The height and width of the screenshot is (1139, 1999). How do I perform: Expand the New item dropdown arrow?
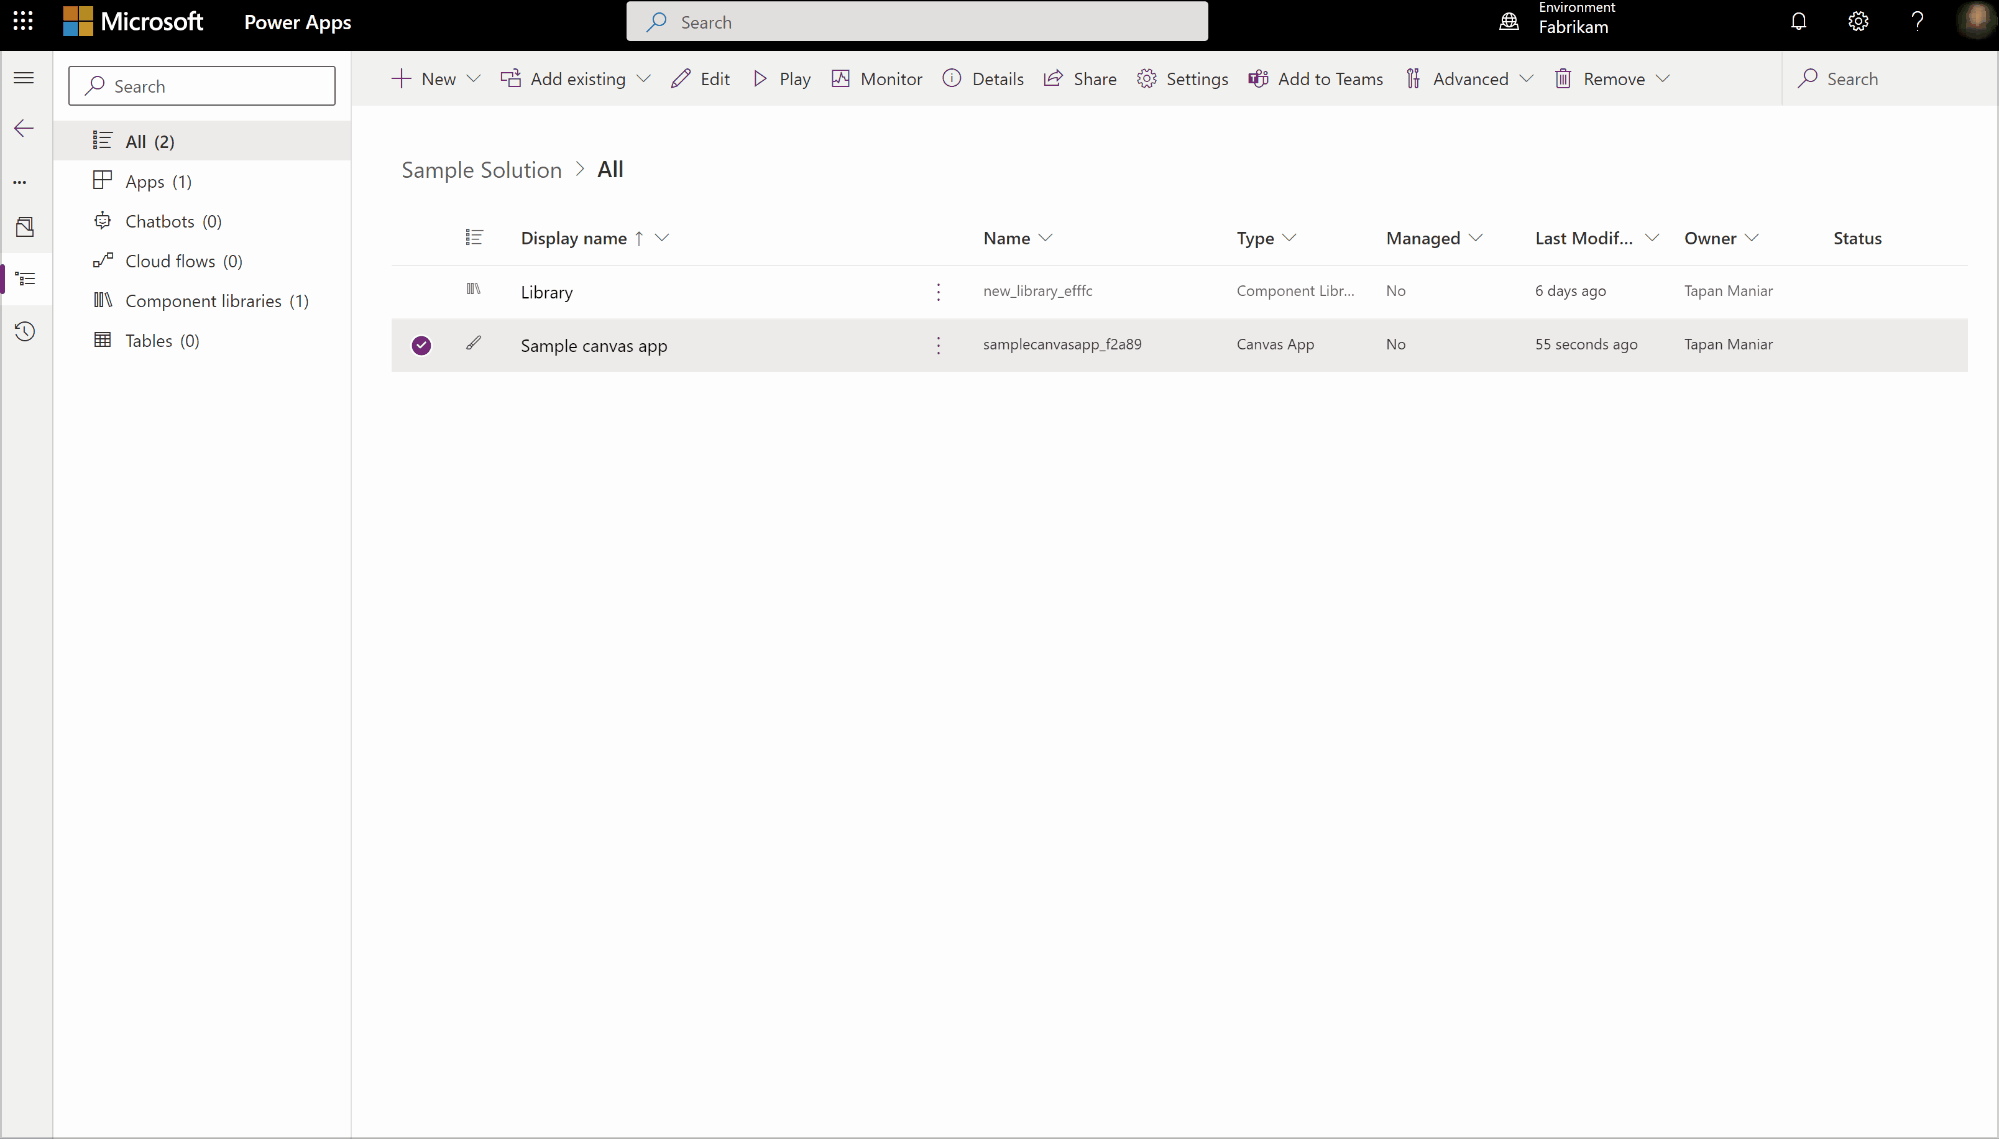pyautogui.click(x=474, y=78)
